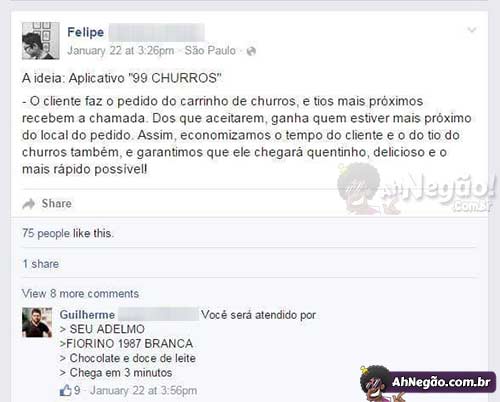Click the name Felipe in the post header
Screen dimensions: 500x402
[86, 32]
